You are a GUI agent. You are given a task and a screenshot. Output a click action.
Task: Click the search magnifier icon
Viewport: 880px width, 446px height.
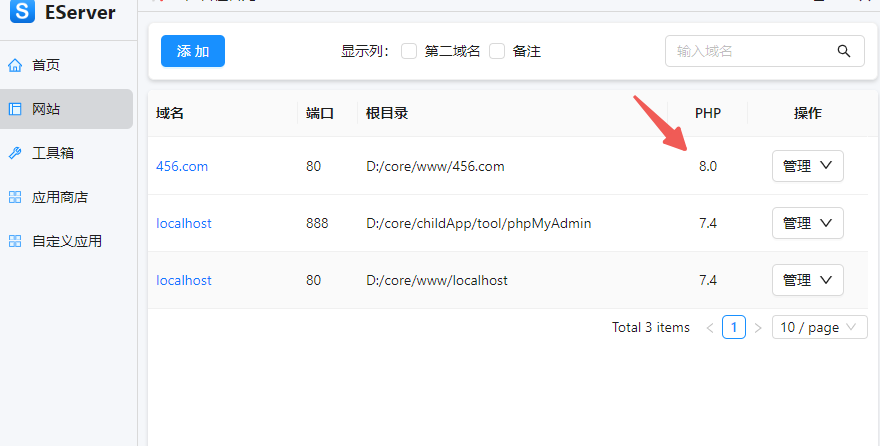(x=844, y=51)
